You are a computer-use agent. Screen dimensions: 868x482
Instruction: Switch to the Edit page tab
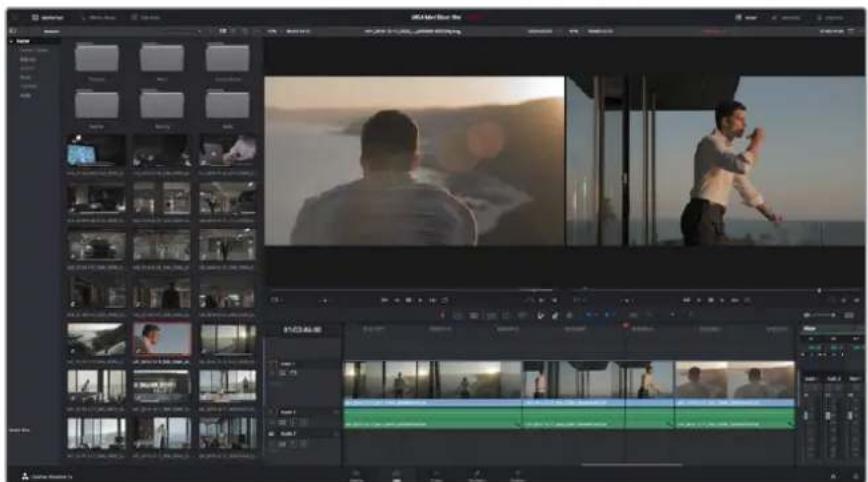click(396, 476)
